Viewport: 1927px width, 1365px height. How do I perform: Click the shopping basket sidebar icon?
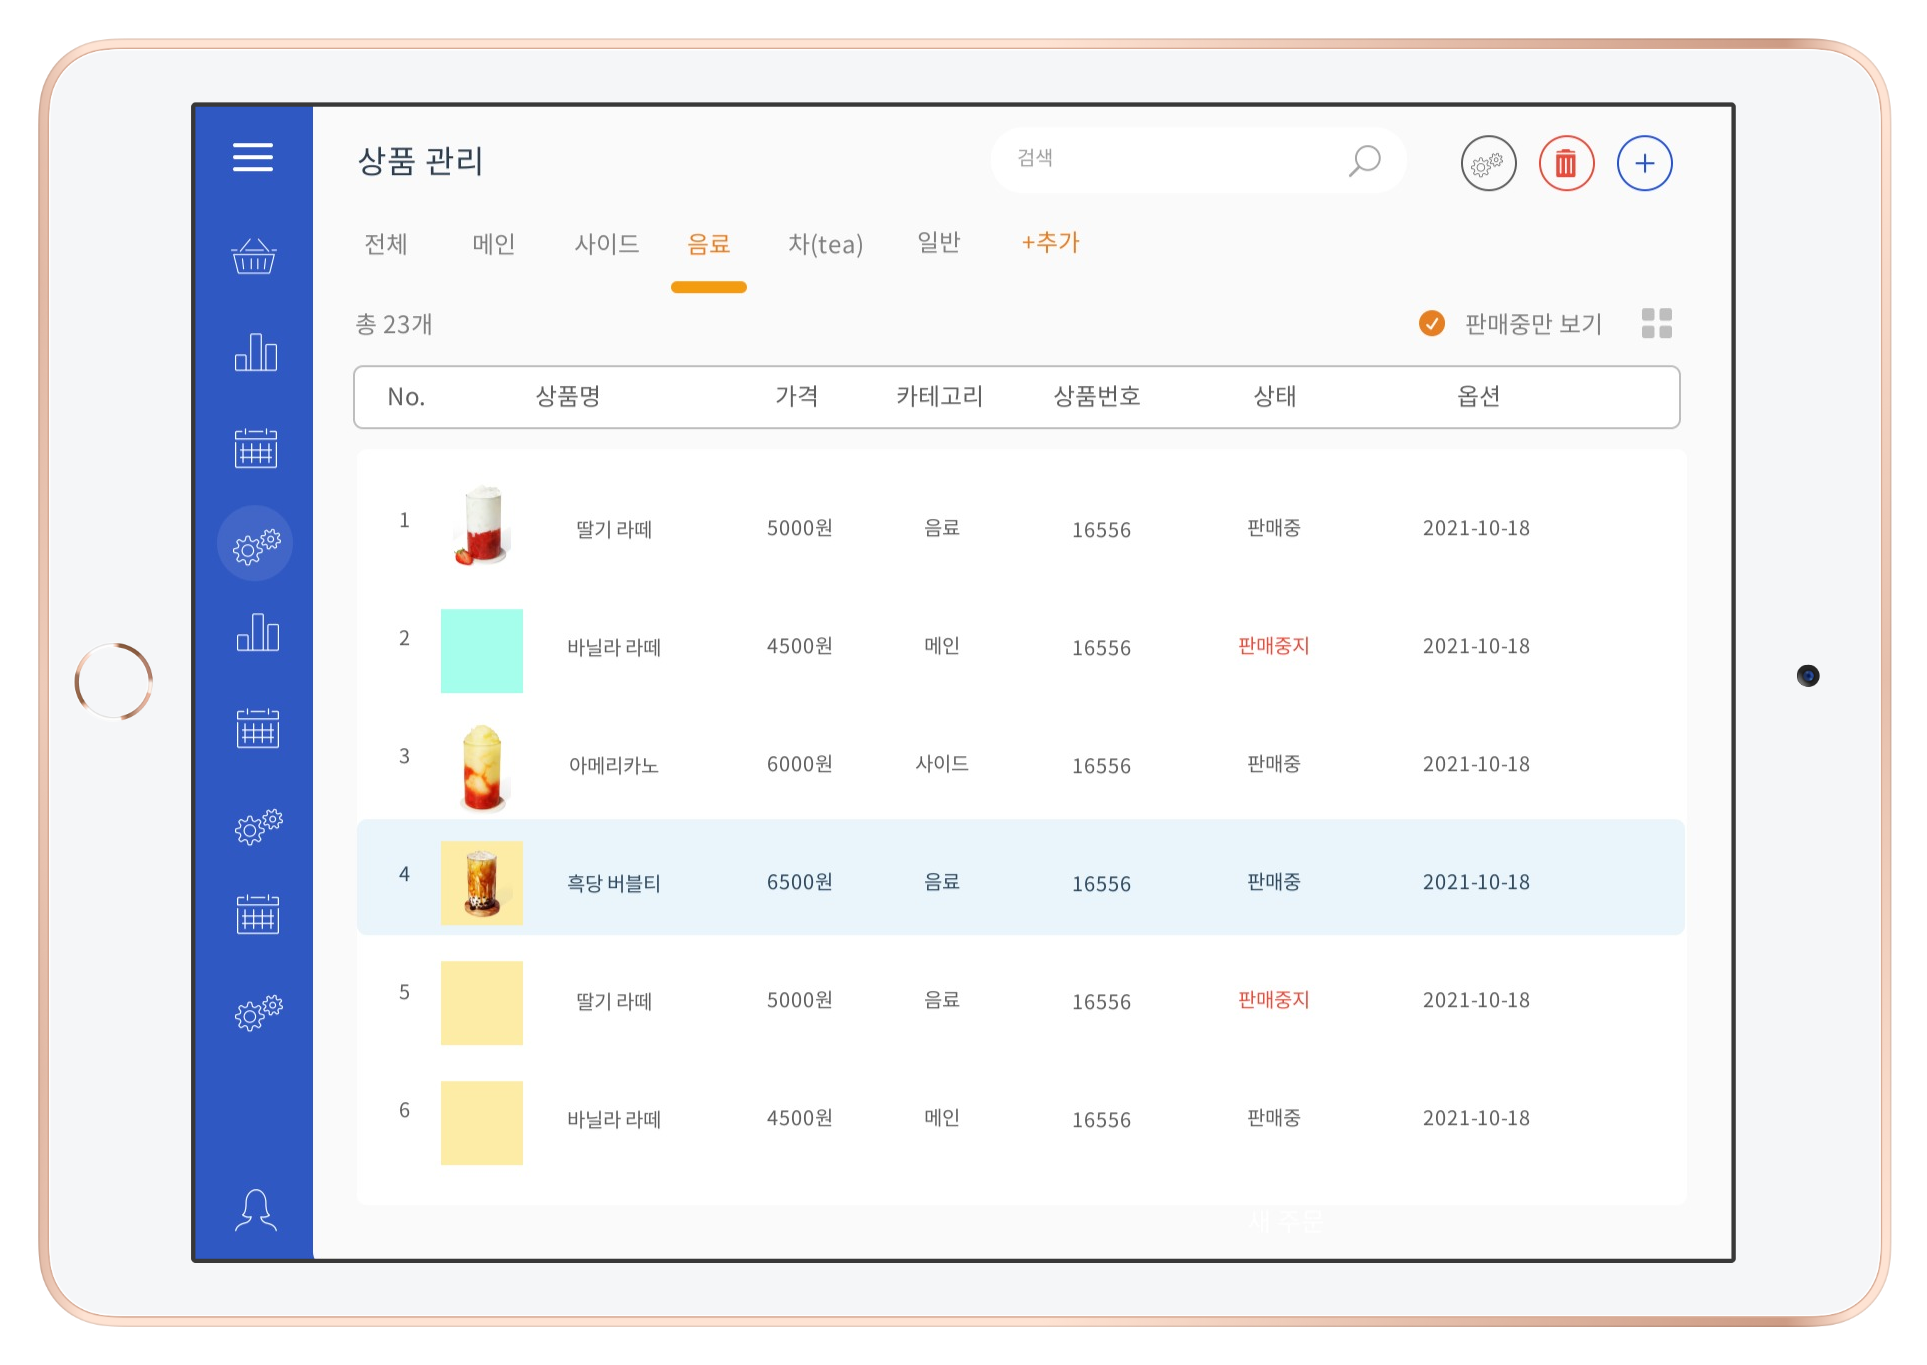pos(254,257)
